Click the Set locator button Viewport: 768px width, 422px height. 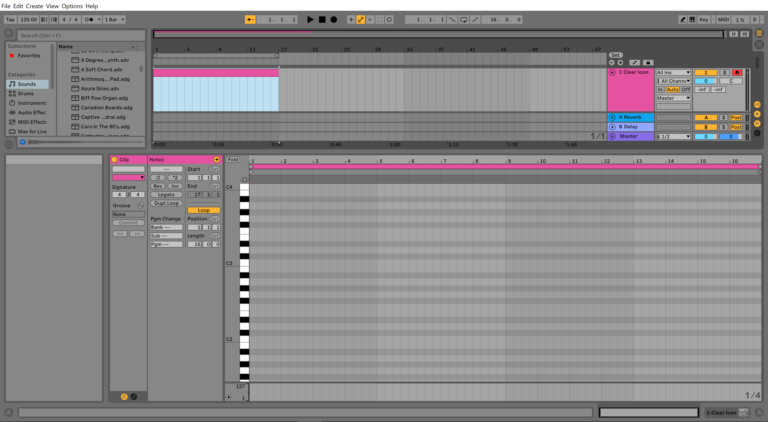pyautogui.click(x=616, y=55)
